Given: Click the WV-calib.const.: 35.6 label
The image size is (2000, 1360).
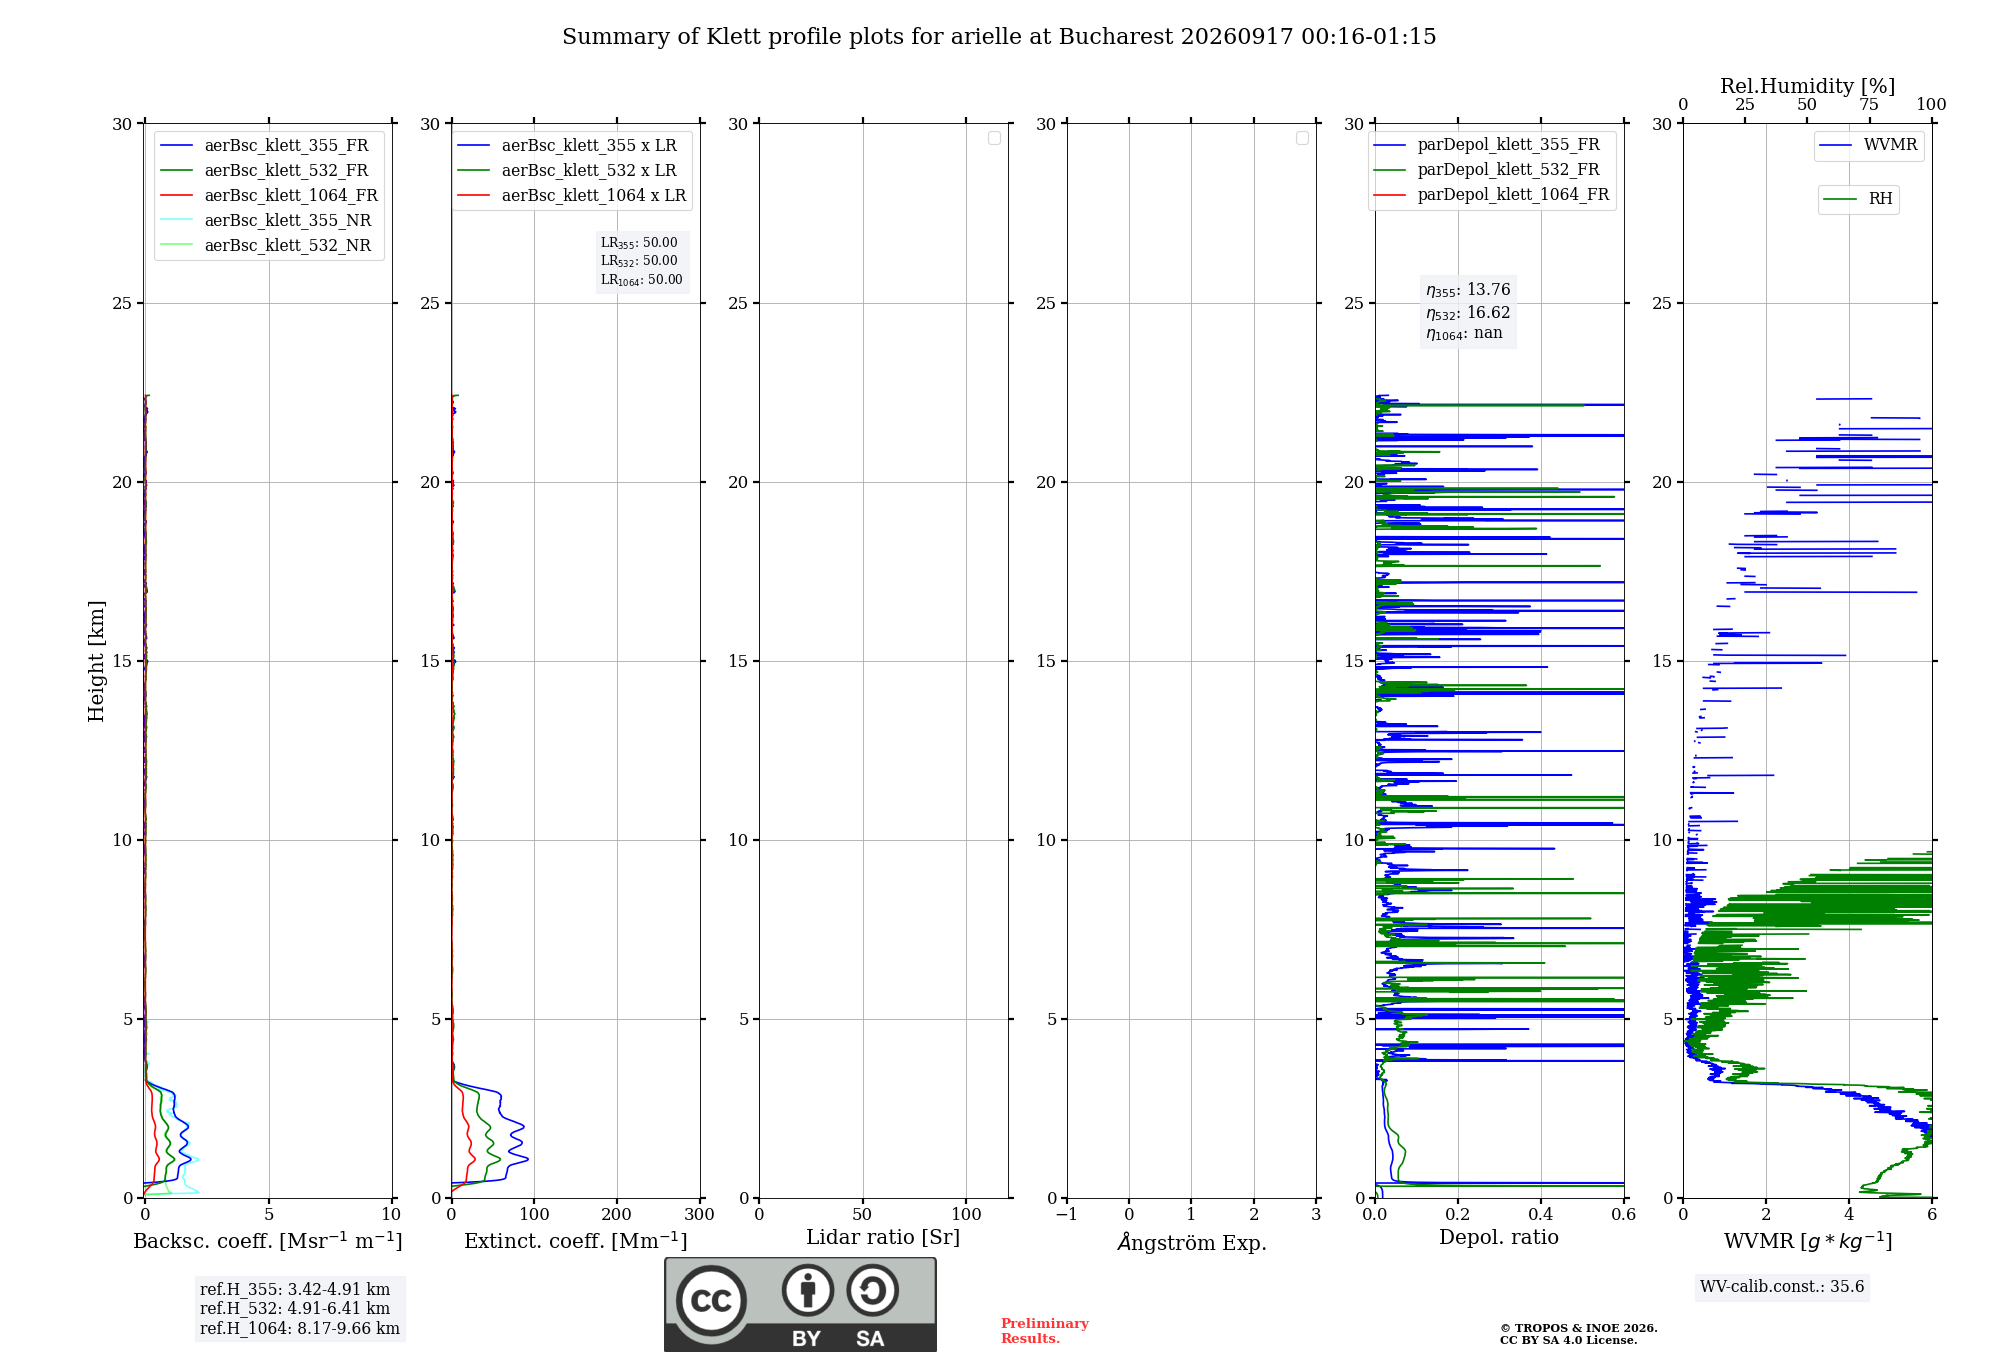Looking at the screenshot, I should [1782, 1287].
